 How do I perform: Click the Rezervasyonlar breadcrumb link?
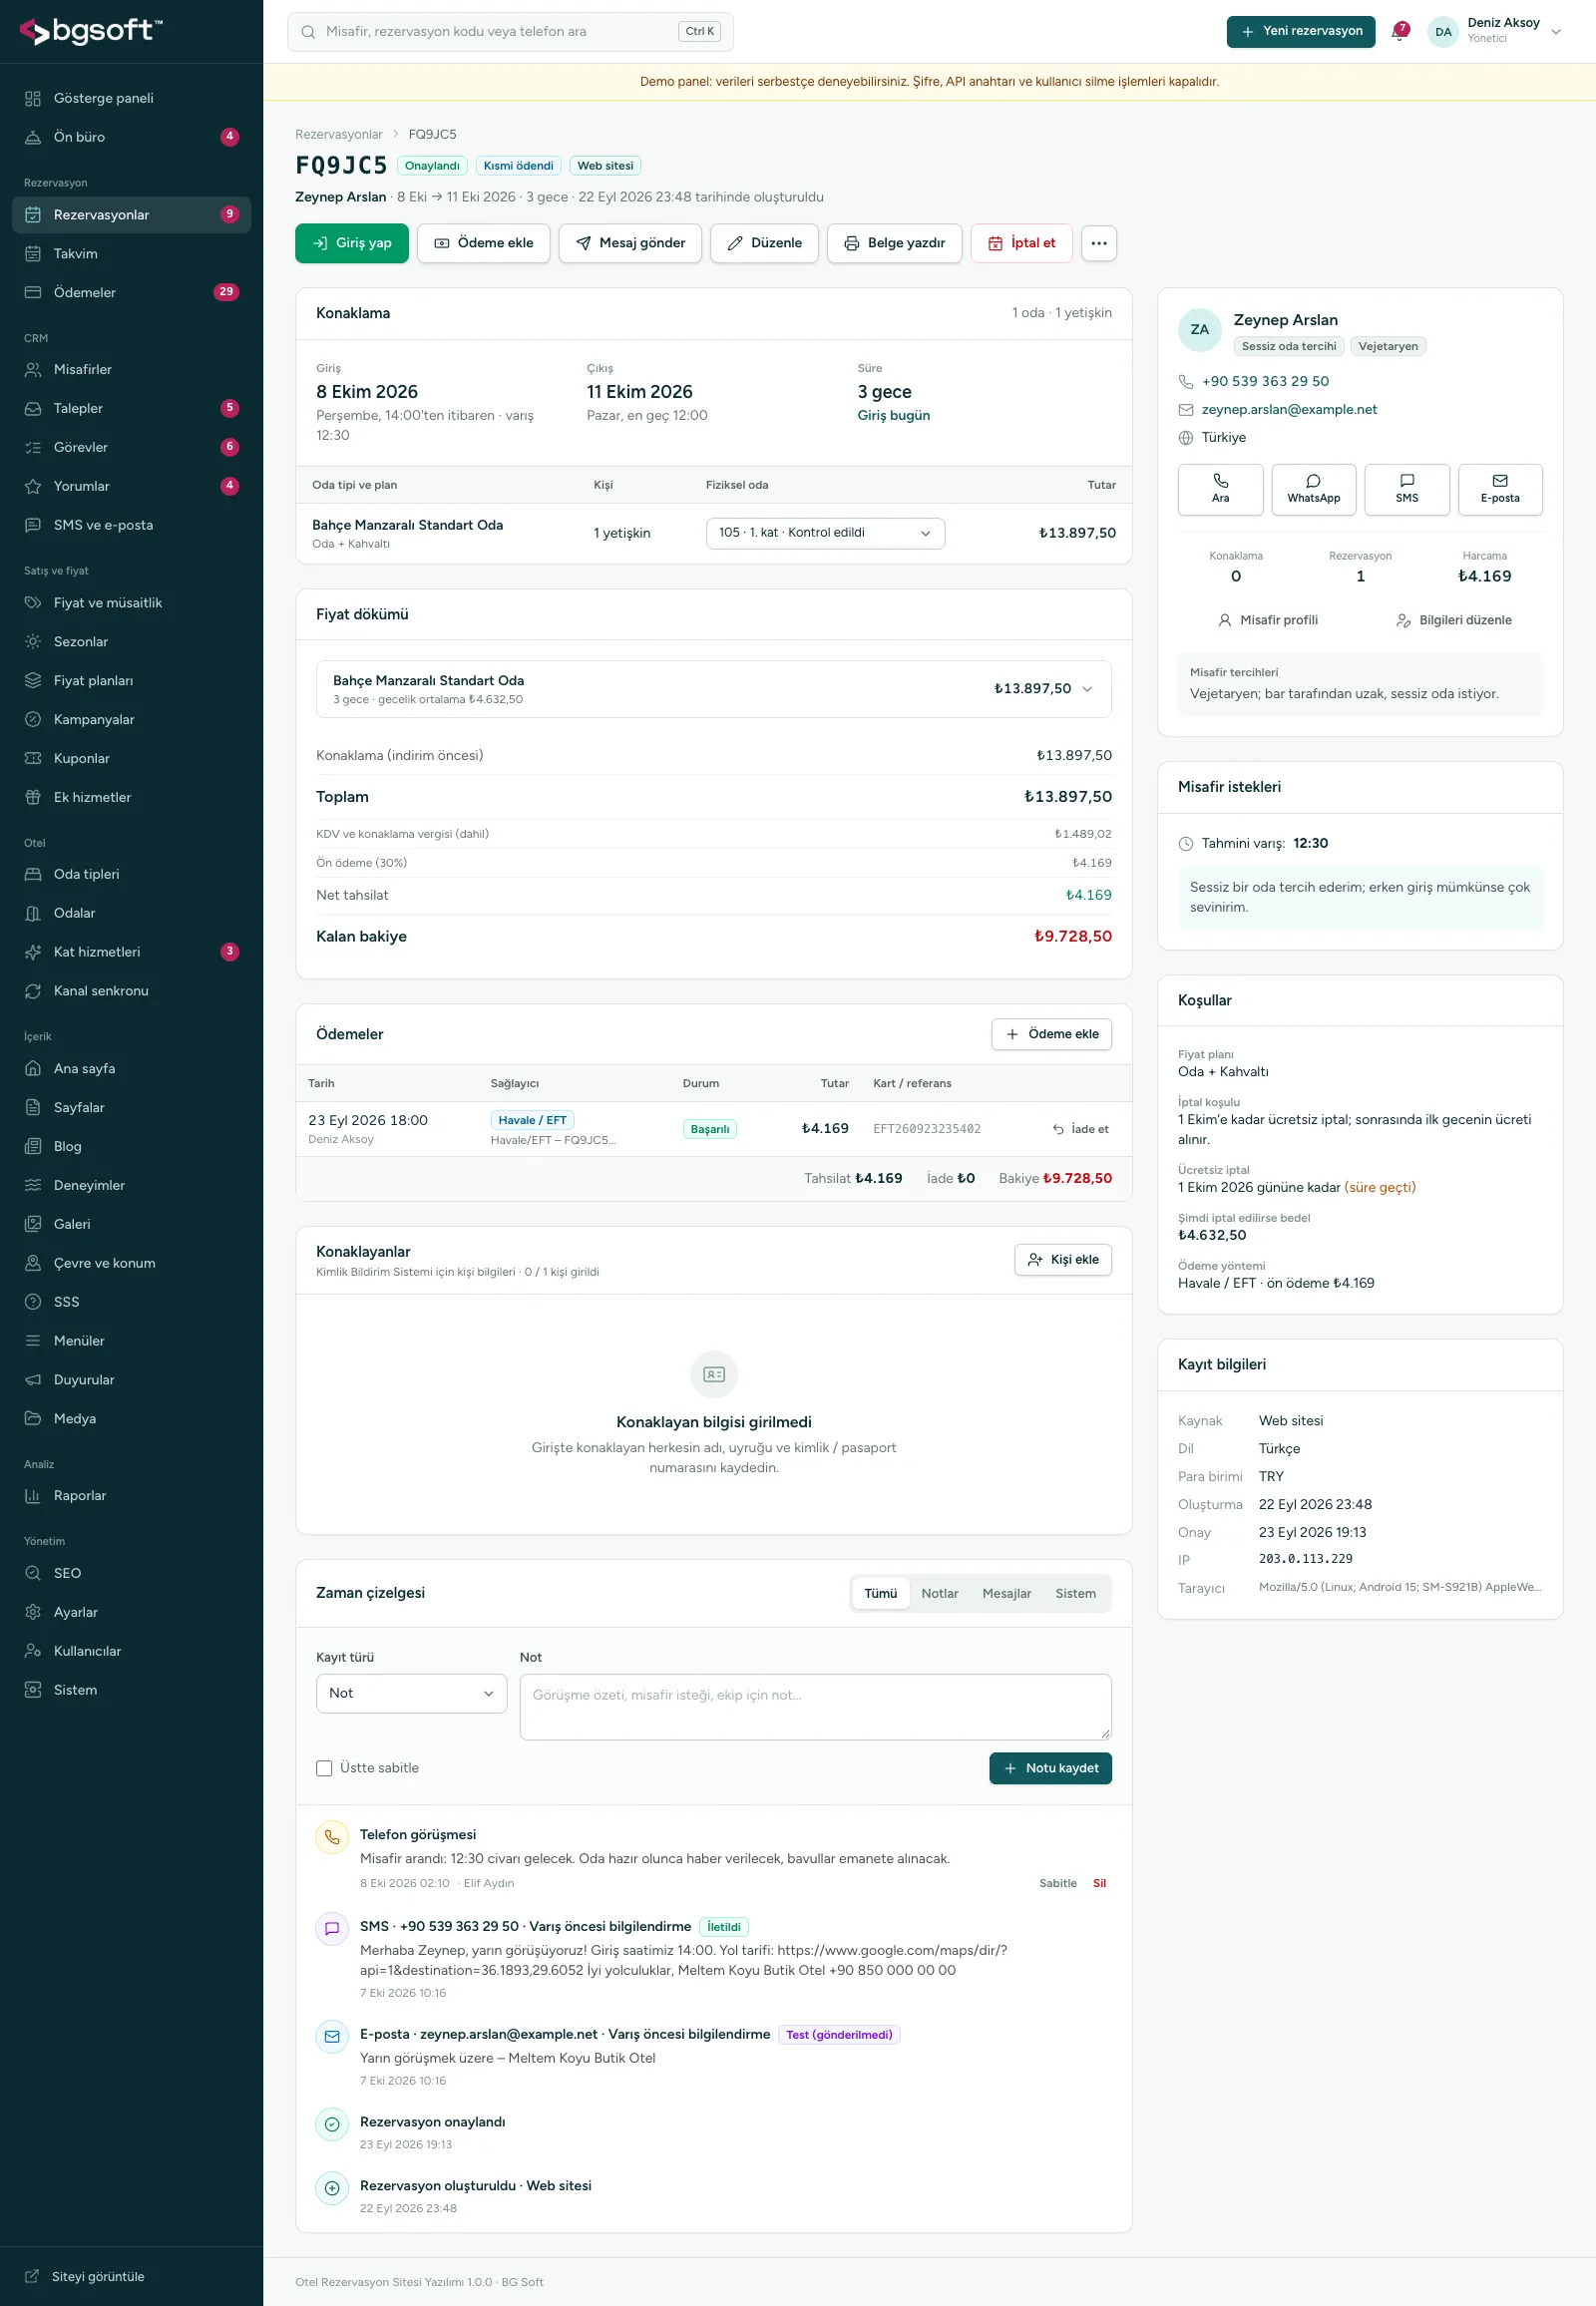(338, 134)
